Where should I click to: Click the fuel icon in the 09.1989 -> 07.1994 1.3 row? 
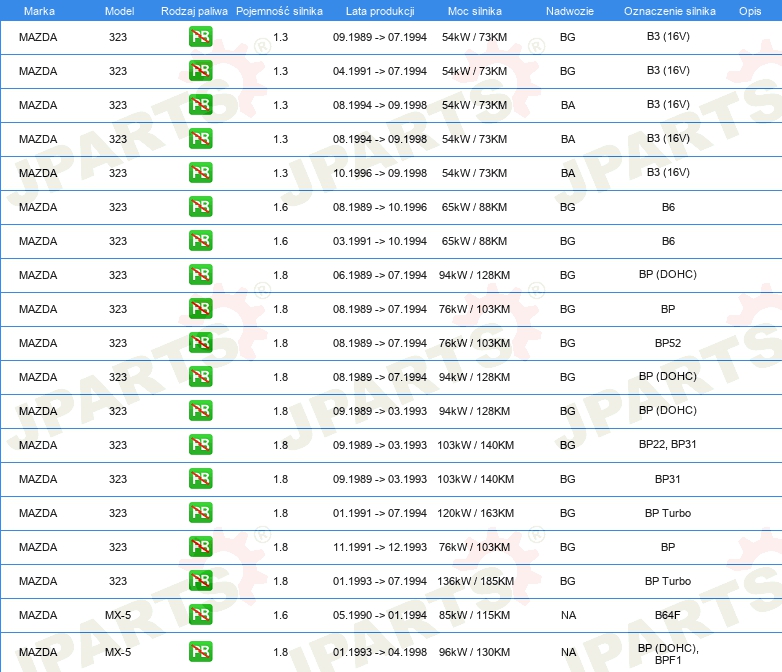click(x=200, y=36)
